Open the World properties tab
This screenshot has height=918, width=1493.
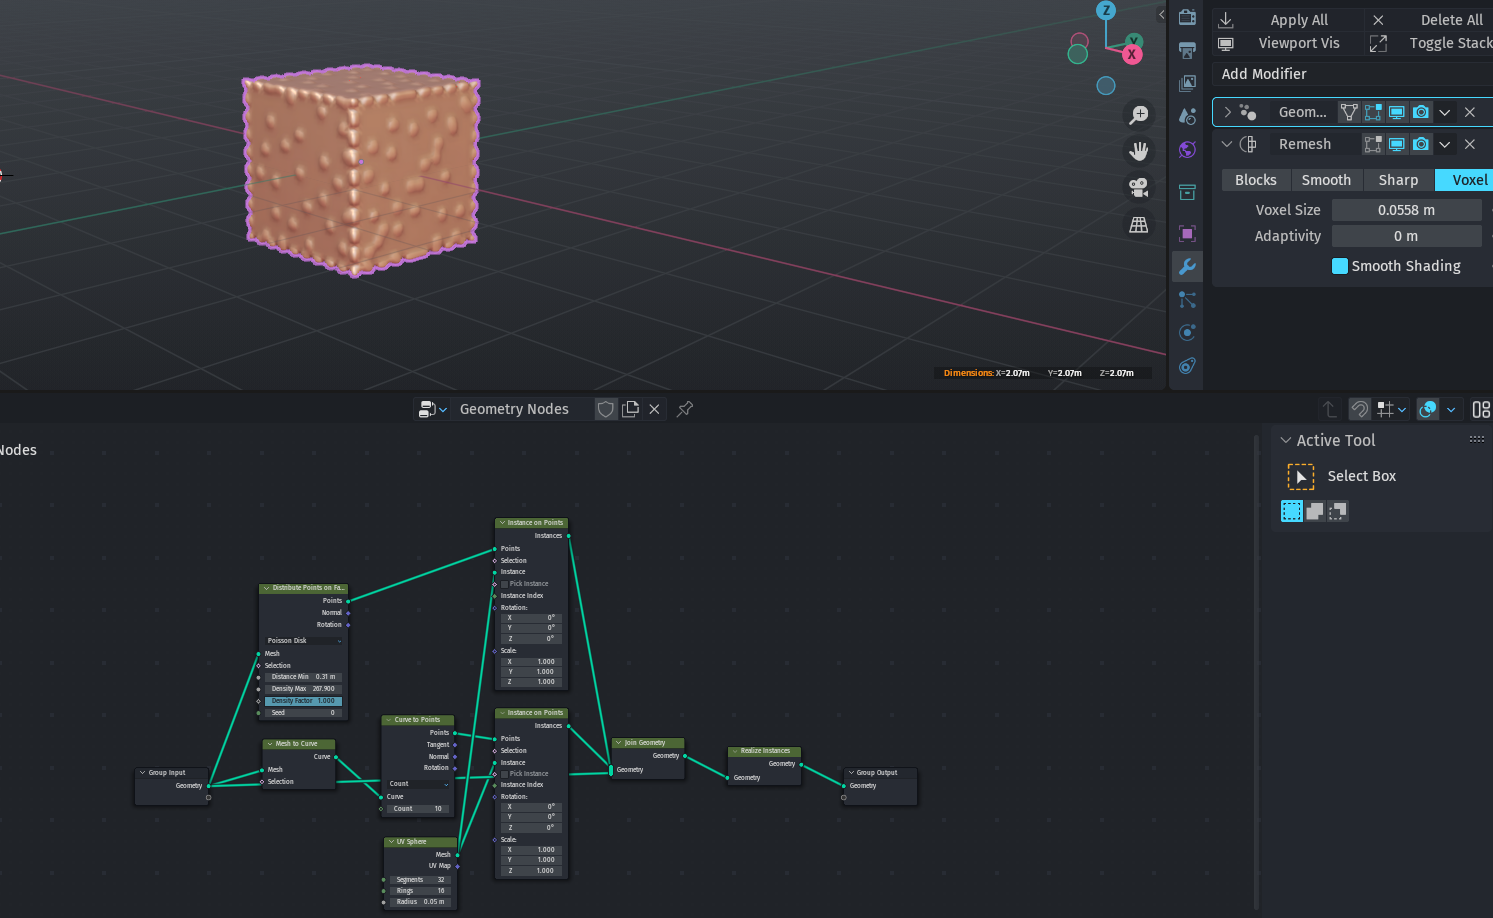[1187, 149]
